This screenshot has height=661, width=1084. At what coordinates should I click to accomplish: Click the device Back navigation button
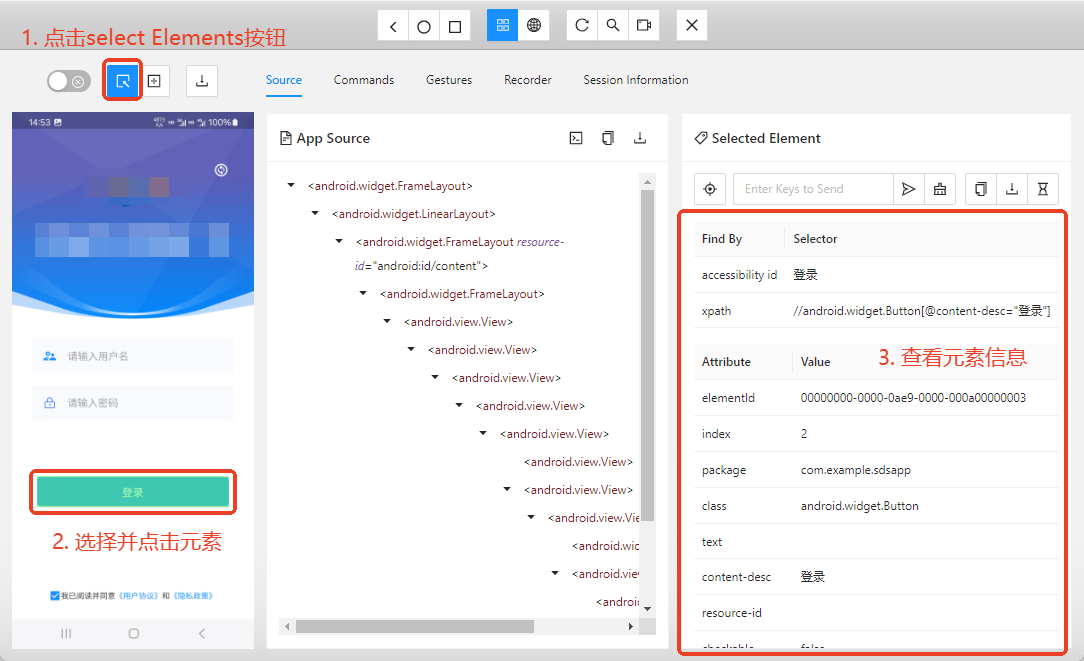(393, 26)
